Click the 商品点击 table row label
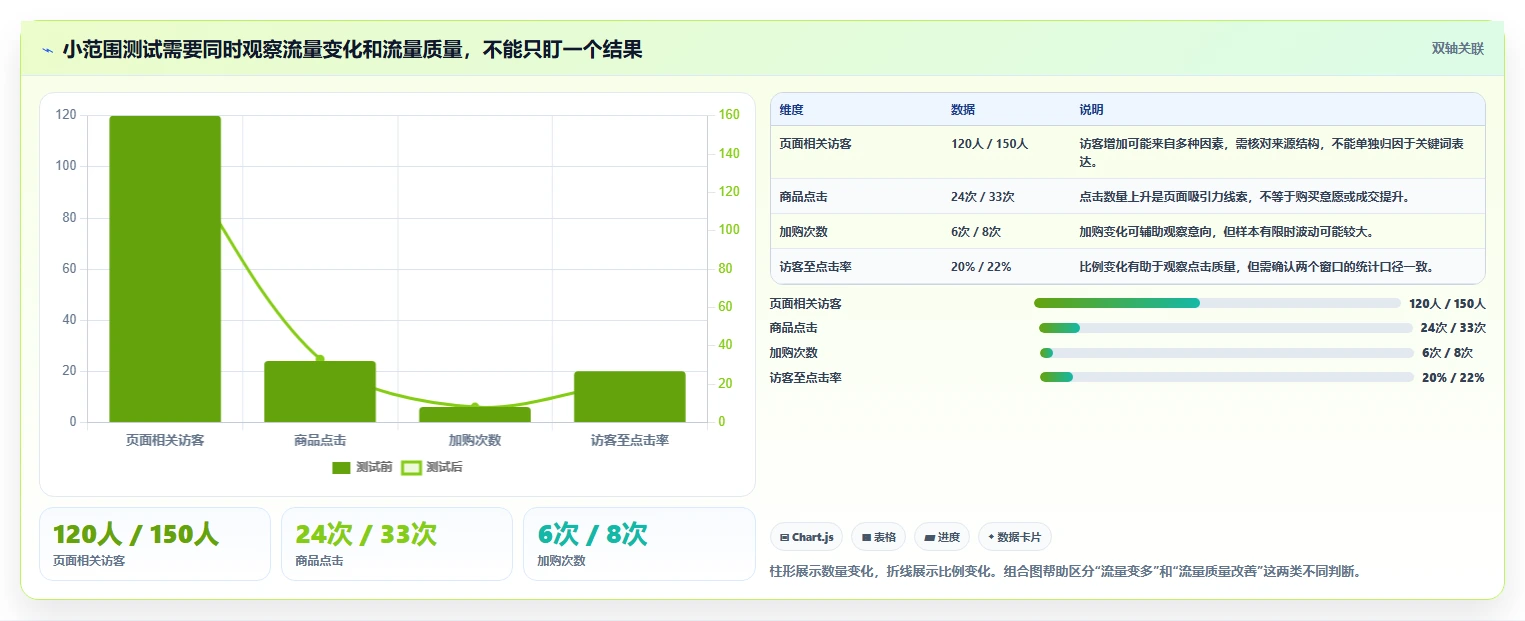The width and height of the screenshot is (1525, 621). (803, 197)
